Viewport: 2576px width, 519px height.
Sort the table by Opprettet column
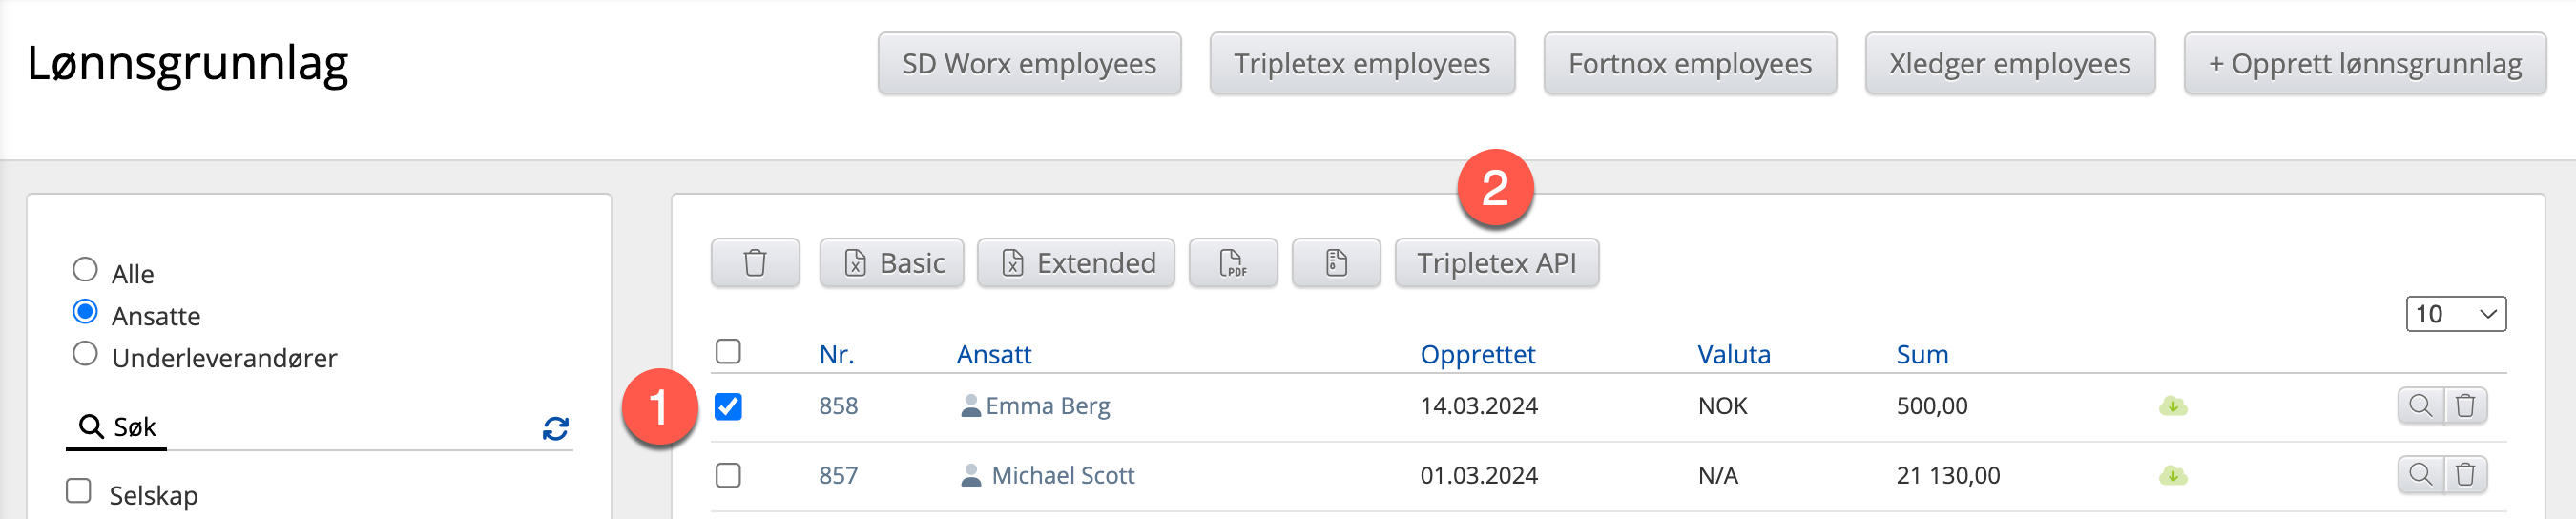(1477, 354)
